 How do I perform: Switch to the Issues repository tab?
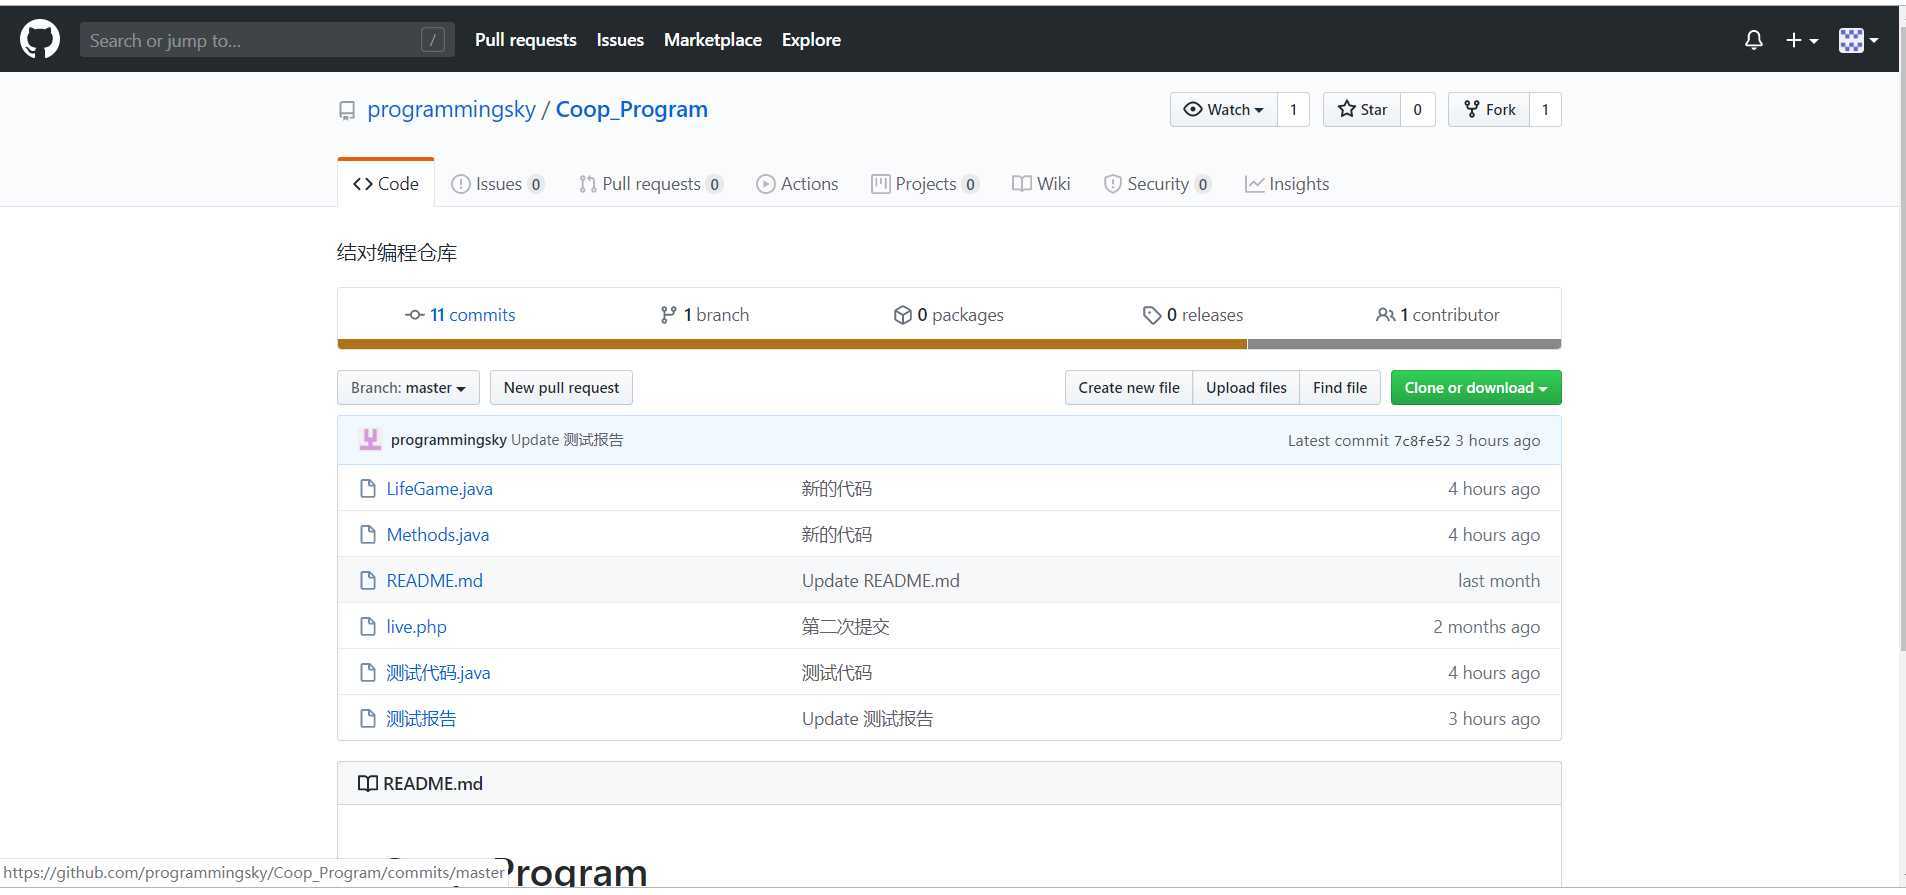pyautogui.click(x=497, y=184)
